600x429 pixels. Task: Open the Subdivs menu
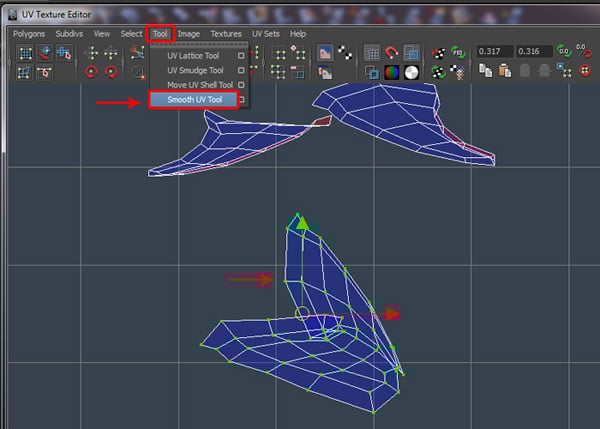(x=69, y=34)
